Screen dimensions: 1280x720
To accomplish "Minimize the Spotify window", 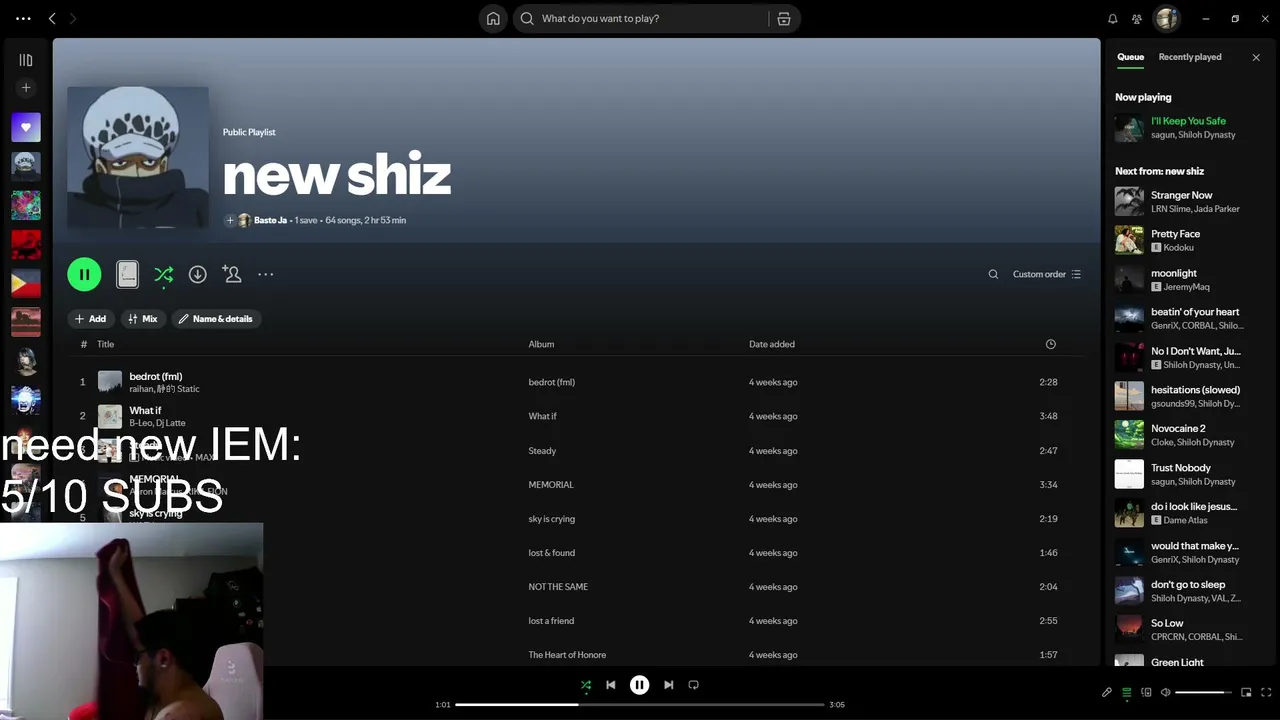I will tap(1206, 19).
